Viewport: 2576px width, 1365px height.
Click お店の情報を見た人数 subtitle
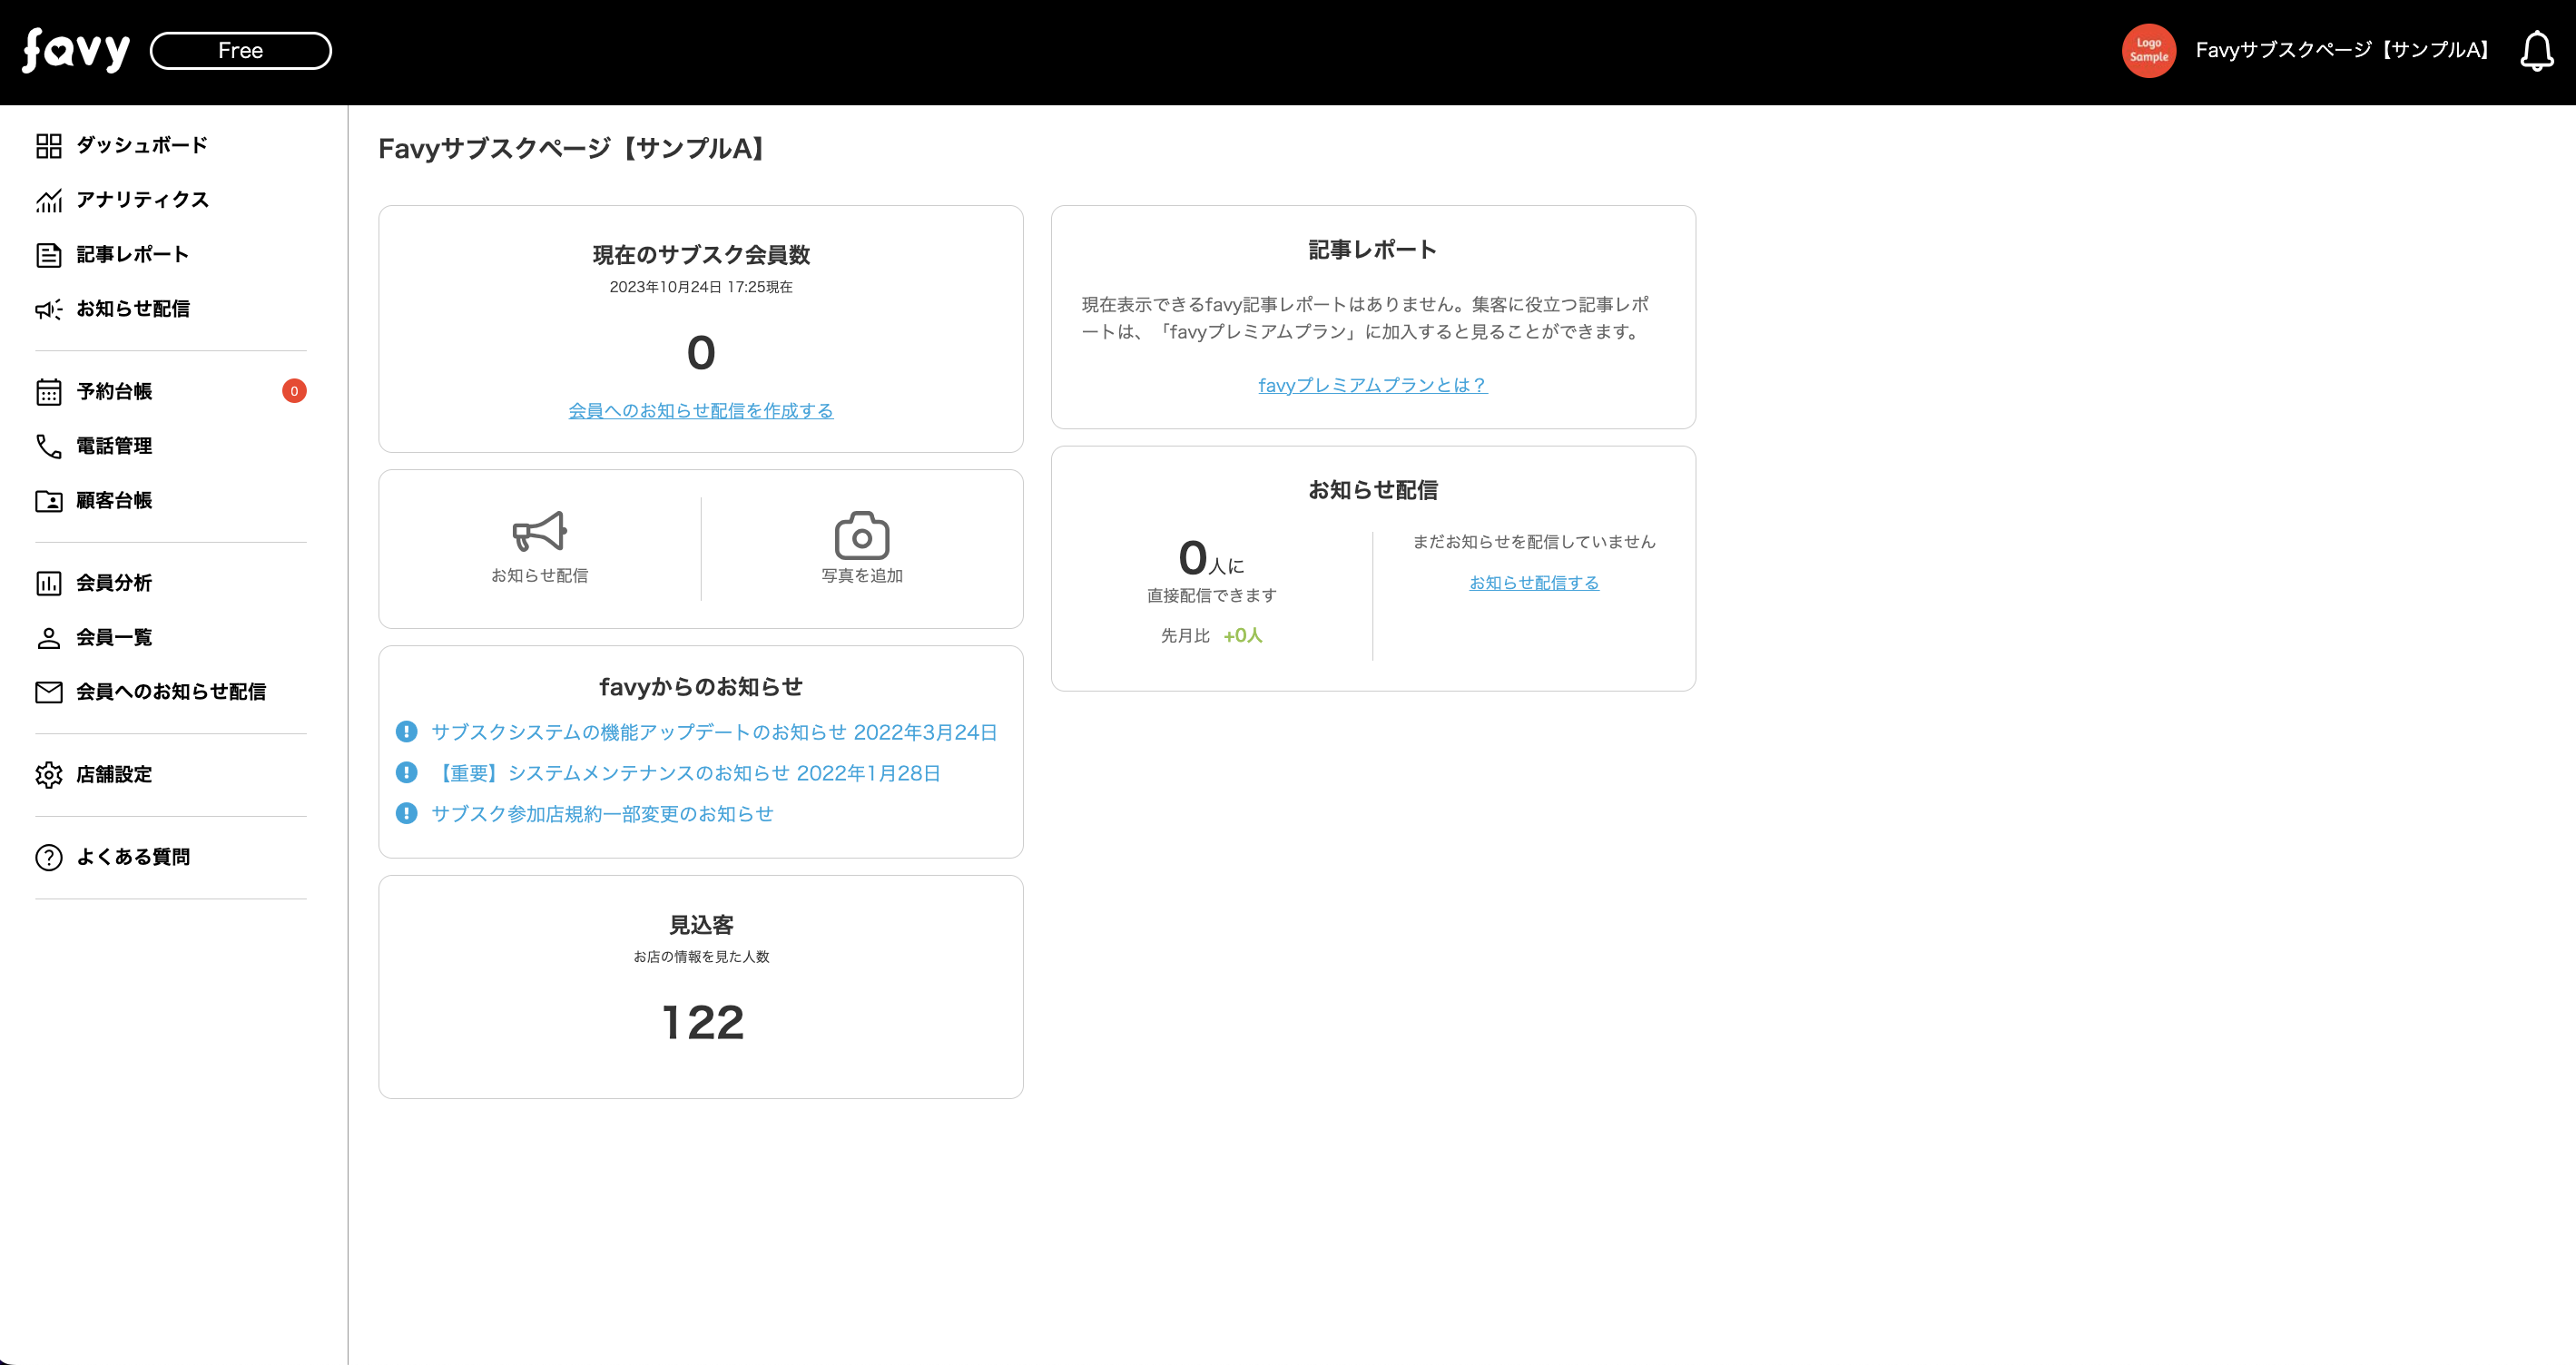(701, 957)
